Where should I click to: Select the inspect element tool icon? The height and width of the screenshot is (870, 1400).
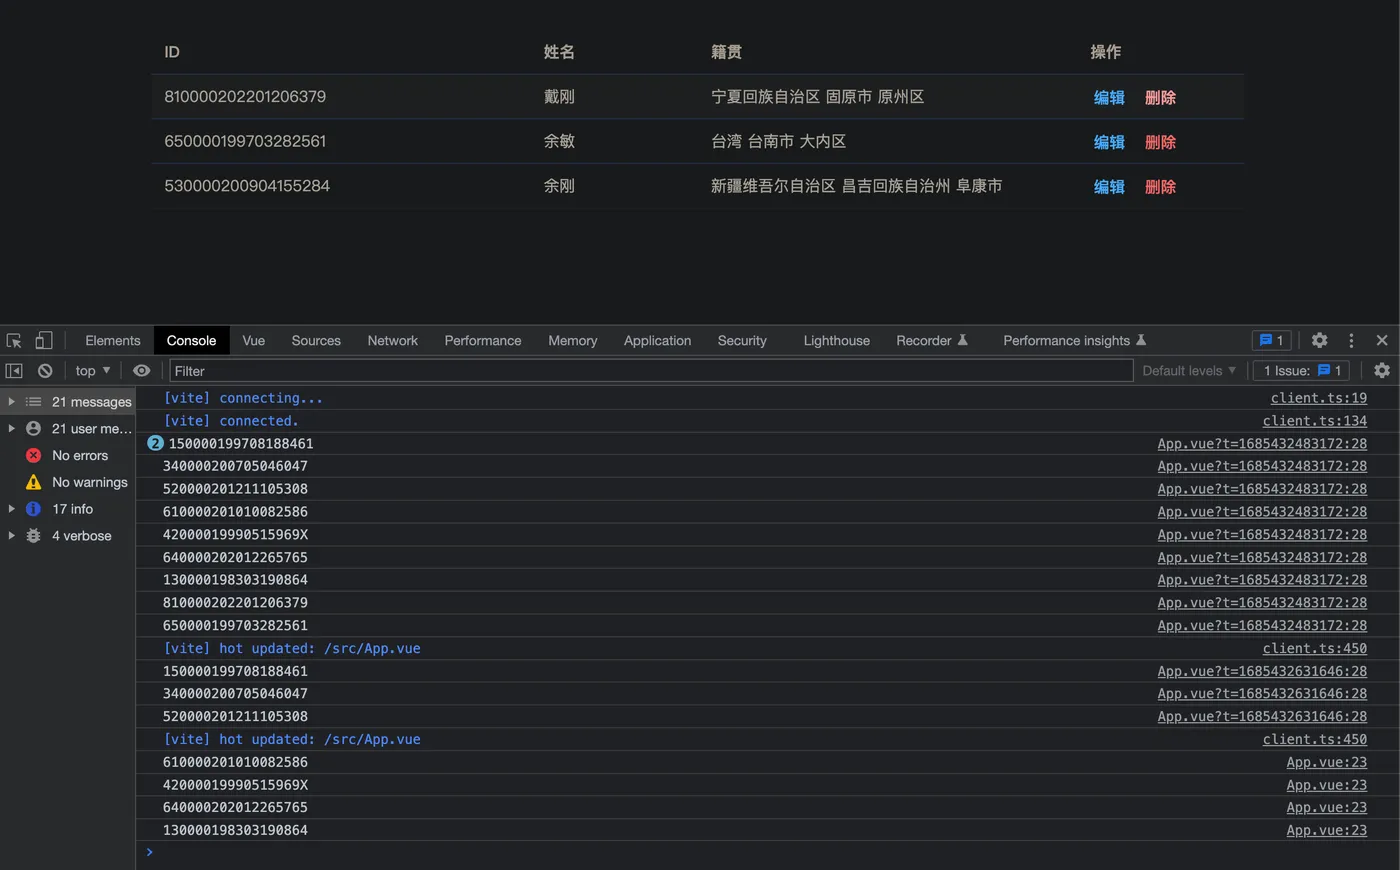pos(14,340)
